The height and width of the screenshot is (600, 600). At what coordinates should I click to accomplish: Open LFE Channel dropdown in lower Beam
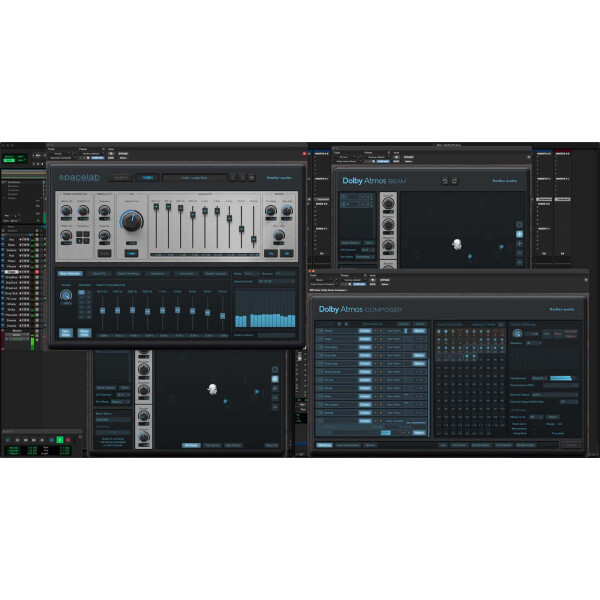point(123,395)
